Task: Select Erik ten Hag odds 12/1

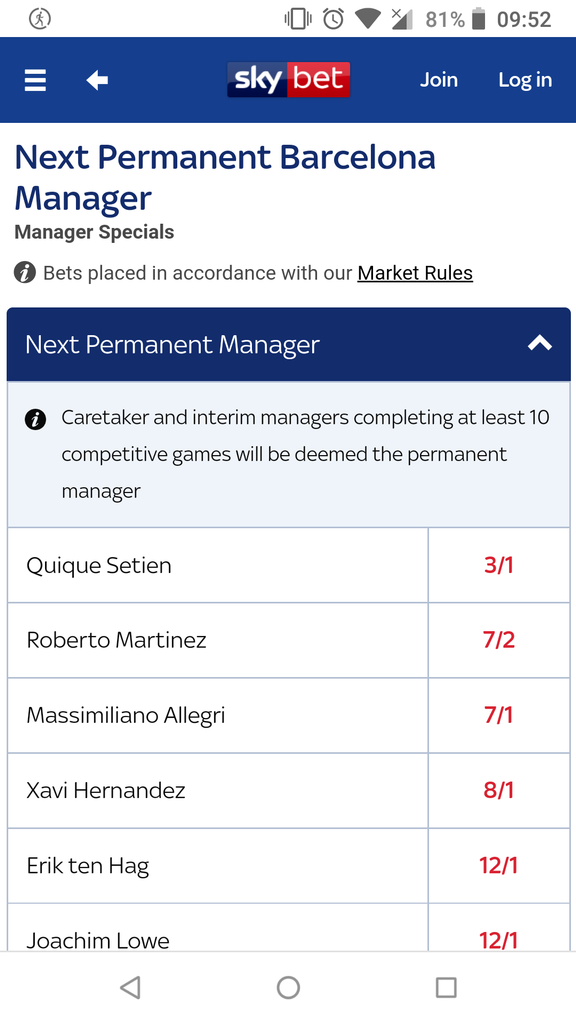Action: point(499,866)
